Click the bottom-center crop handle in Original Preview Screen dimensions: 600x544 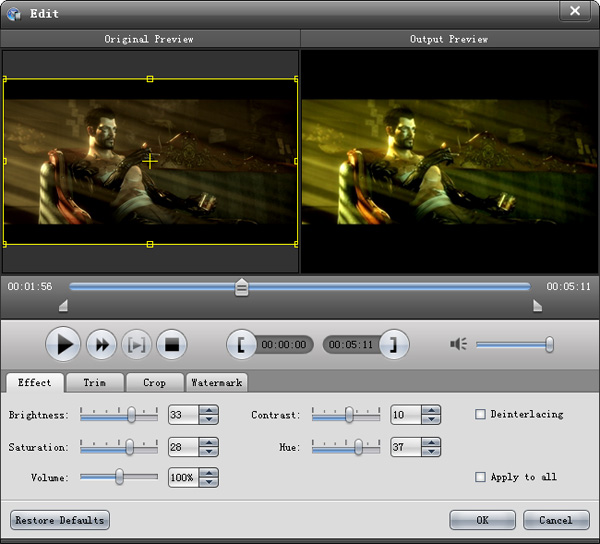[x=150, y=244]
